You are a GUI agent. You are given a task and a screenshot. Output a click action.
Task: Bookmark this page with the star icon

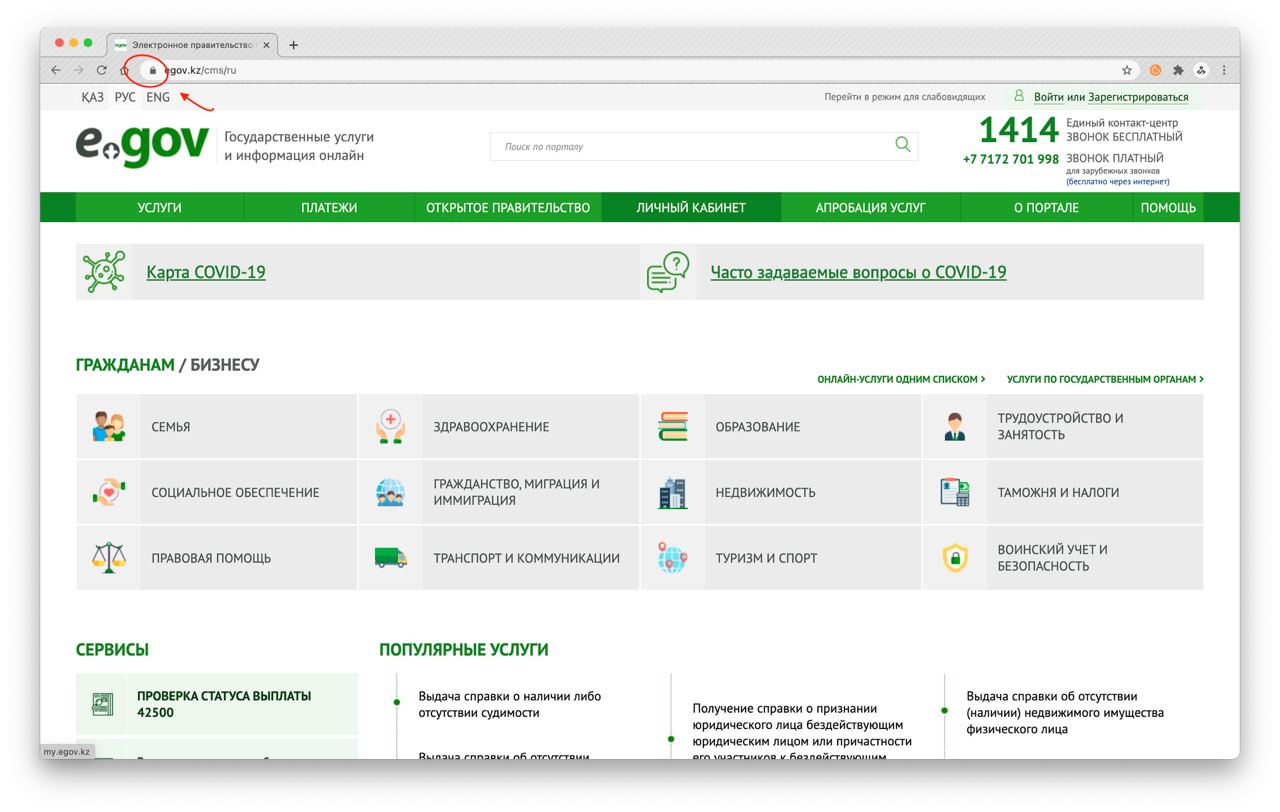(x=1127, y=70)
